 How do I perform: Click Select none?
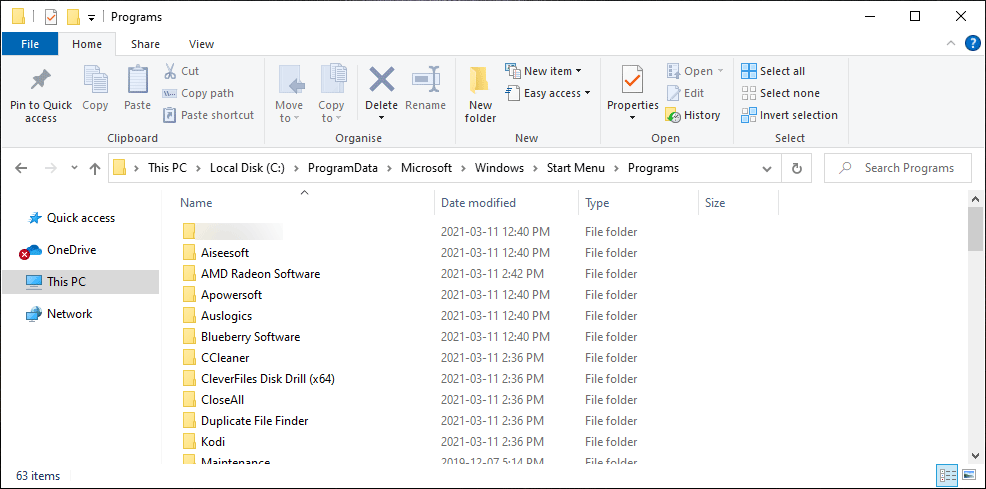tap(780, 93)
